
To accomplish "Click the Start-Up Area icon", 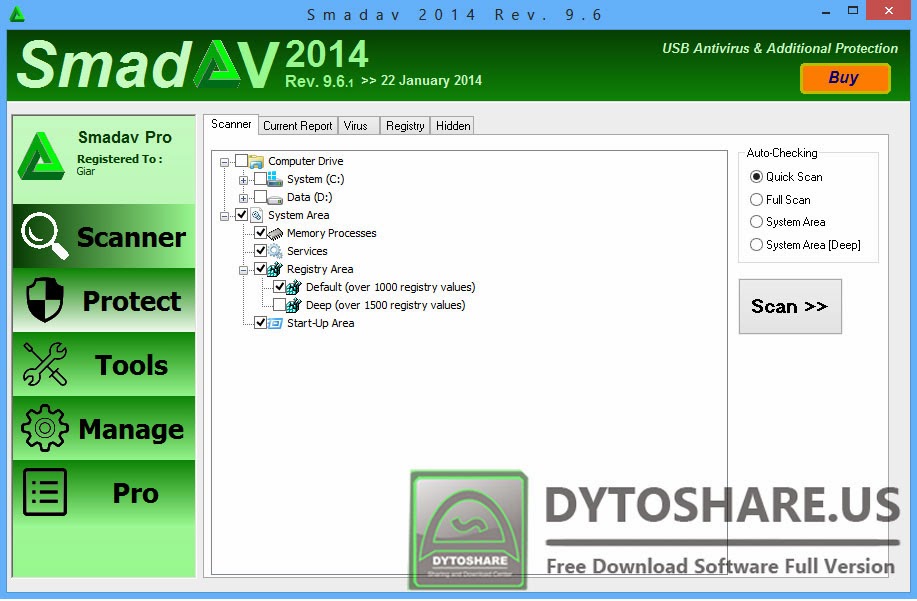I will click(x=275, y=323).
